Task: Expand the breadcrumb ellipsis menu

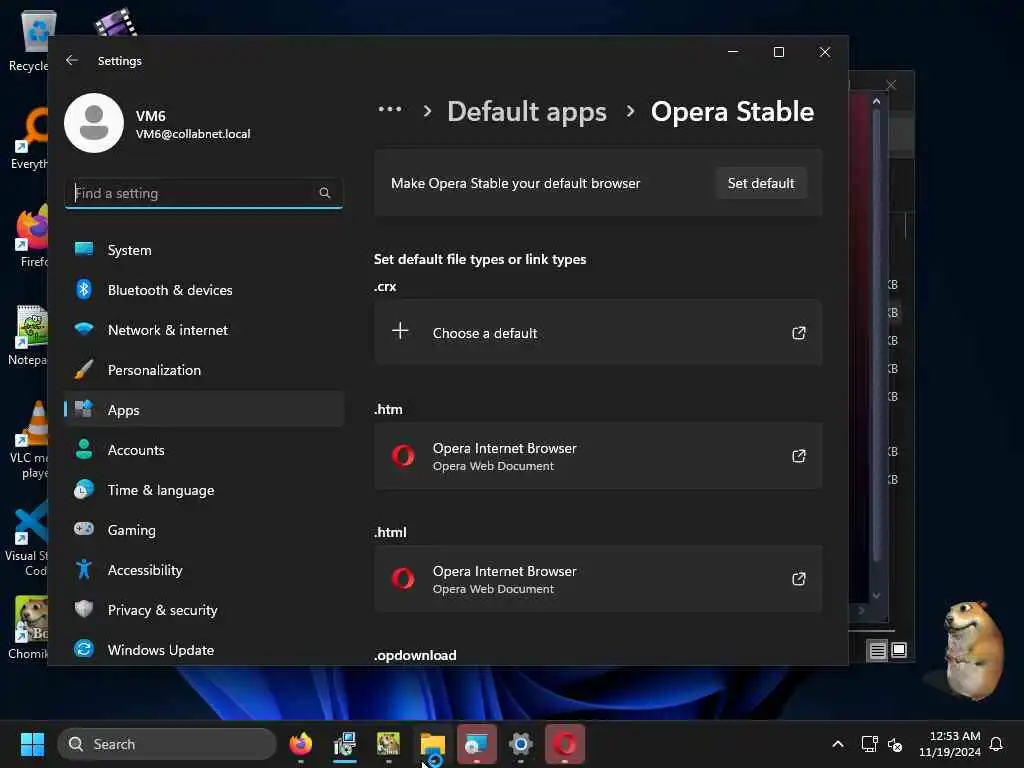Action: [x=390, y=110]
